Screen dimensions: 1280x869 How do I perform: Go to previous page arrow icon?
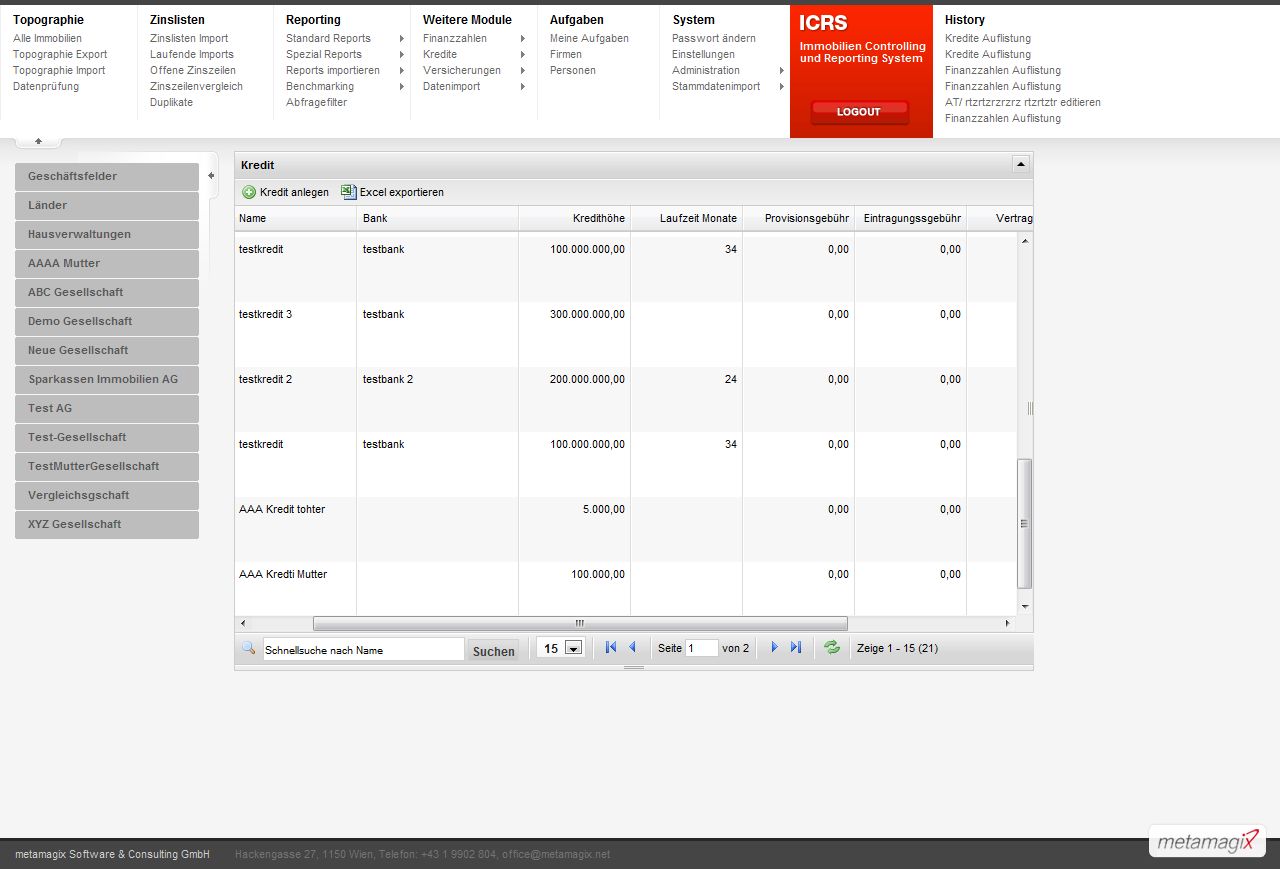pos(632,648)
